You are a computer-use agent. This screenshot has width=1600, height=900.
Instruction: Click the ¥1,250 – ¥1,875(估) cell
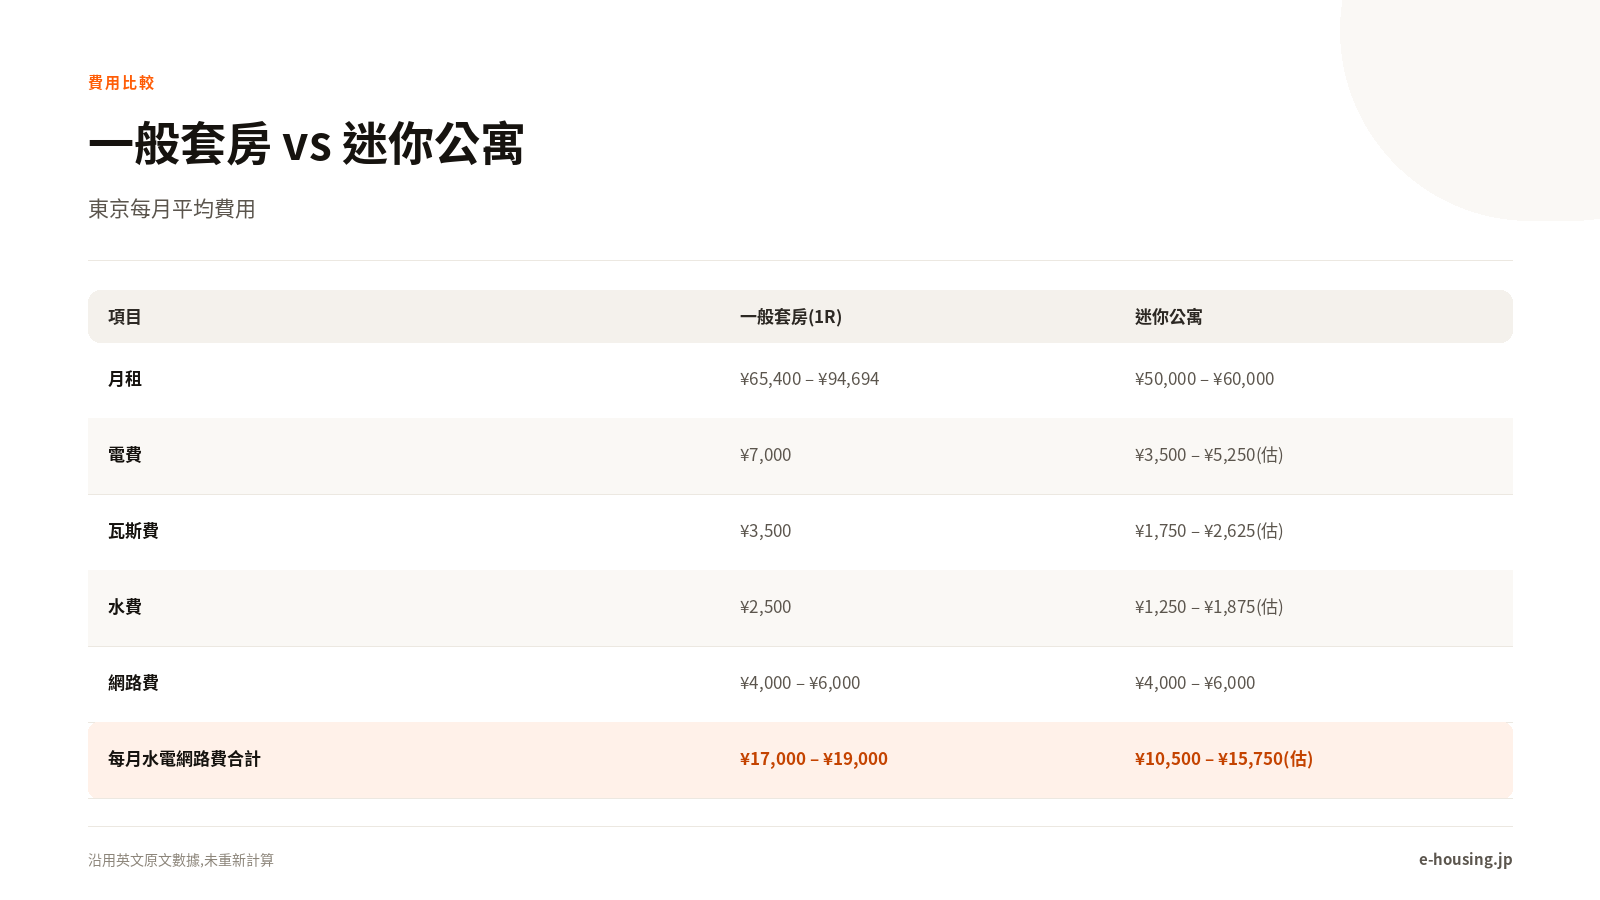click(1209, 607)
